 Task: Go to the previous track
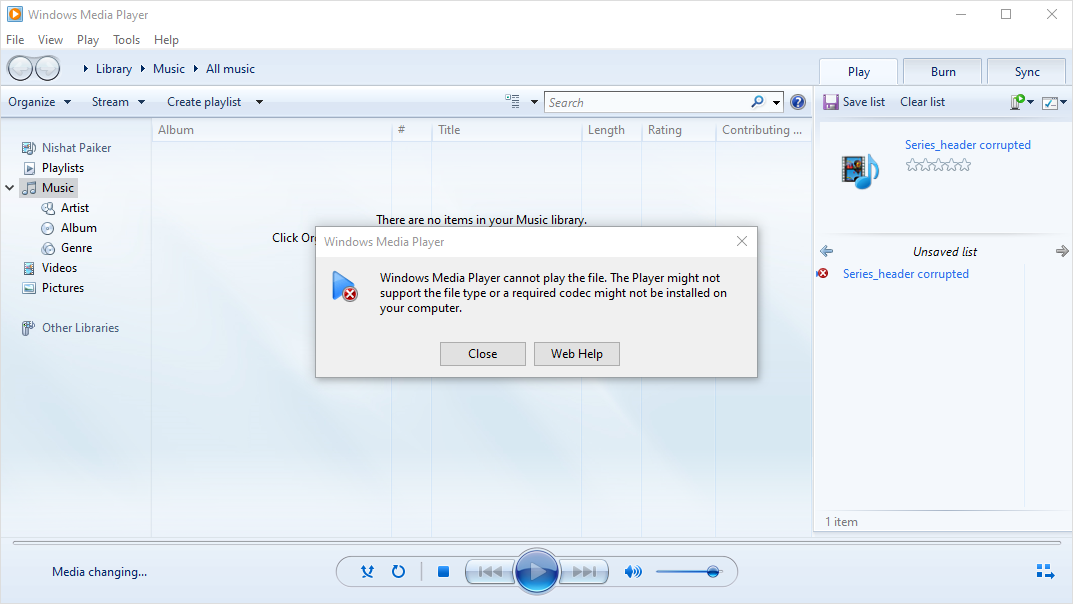490,572
